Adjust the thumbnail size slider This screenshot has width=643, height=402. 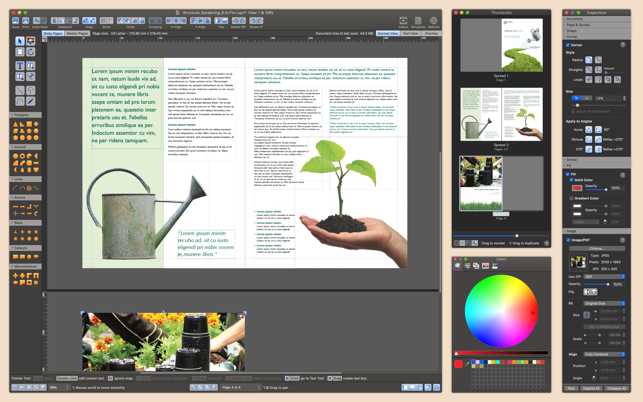pyautogui.click(x=501, y=236)
